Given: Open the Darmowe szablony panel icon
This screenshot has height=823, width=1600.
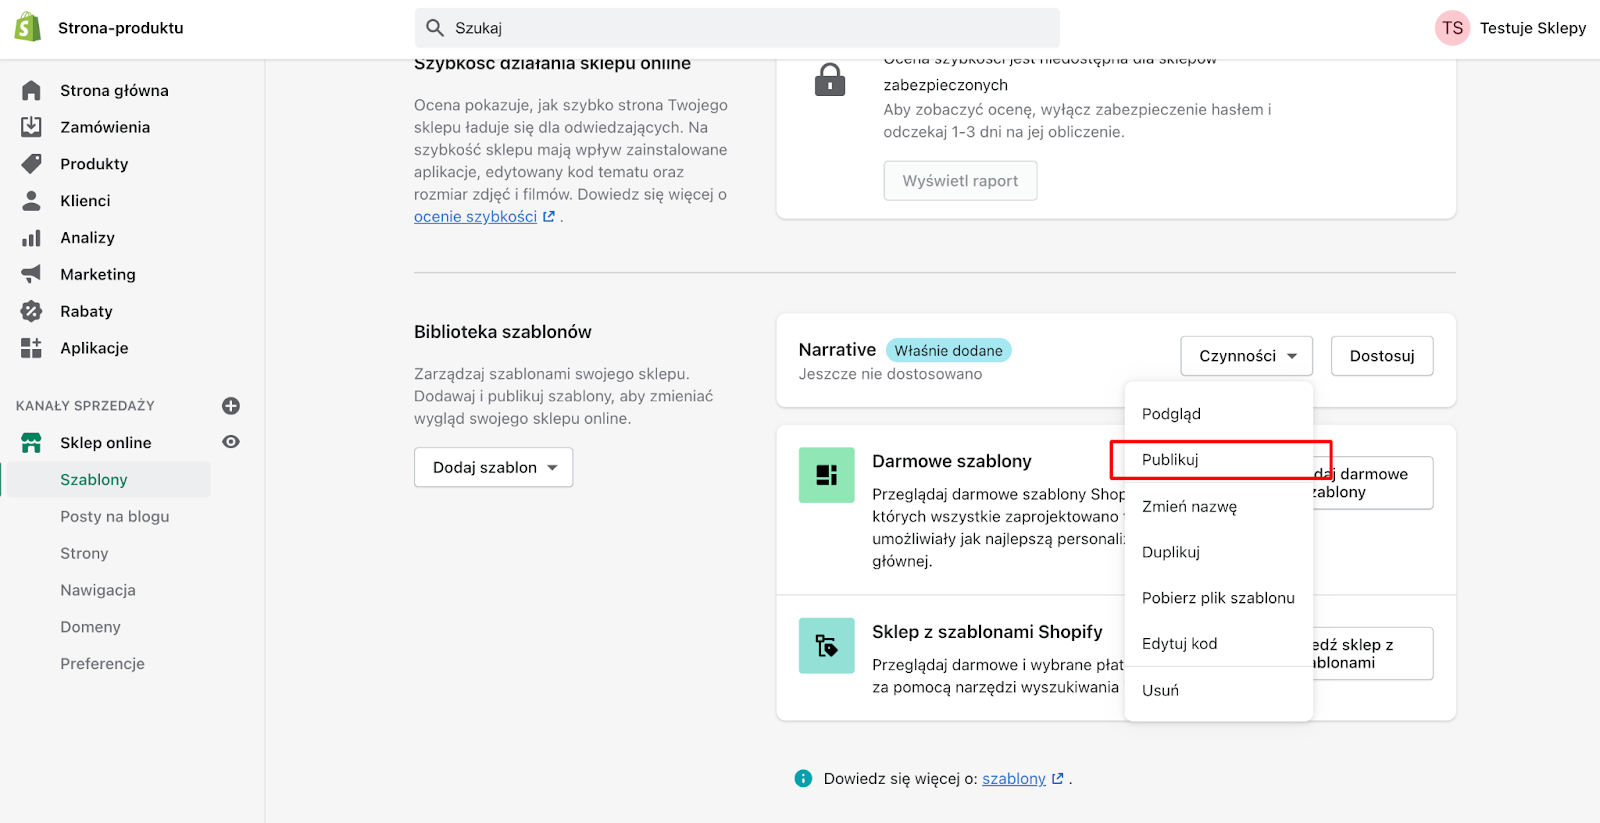Looking at the screenshot, I should click(x=825, y=474).
